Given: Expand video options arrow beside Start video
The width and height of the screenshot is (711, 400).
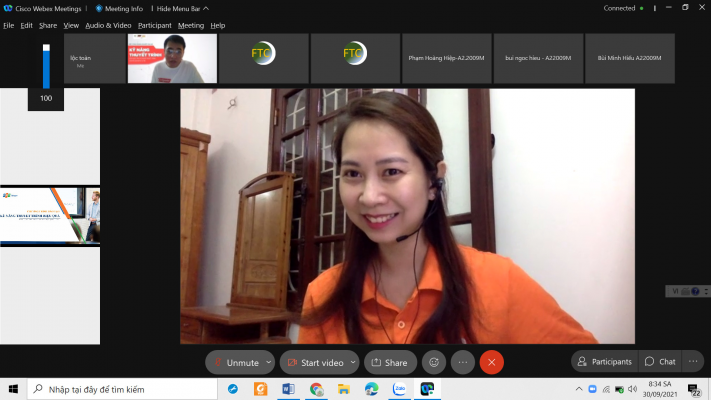Looking at the screenshot, I should tap(352, 362).
